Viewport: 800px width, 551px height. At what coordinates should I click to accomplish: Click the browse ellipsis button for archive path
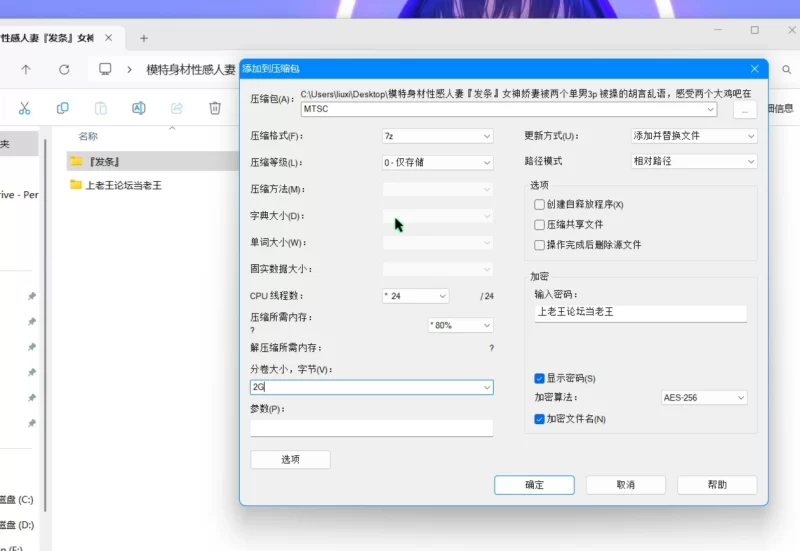(744, 109)
